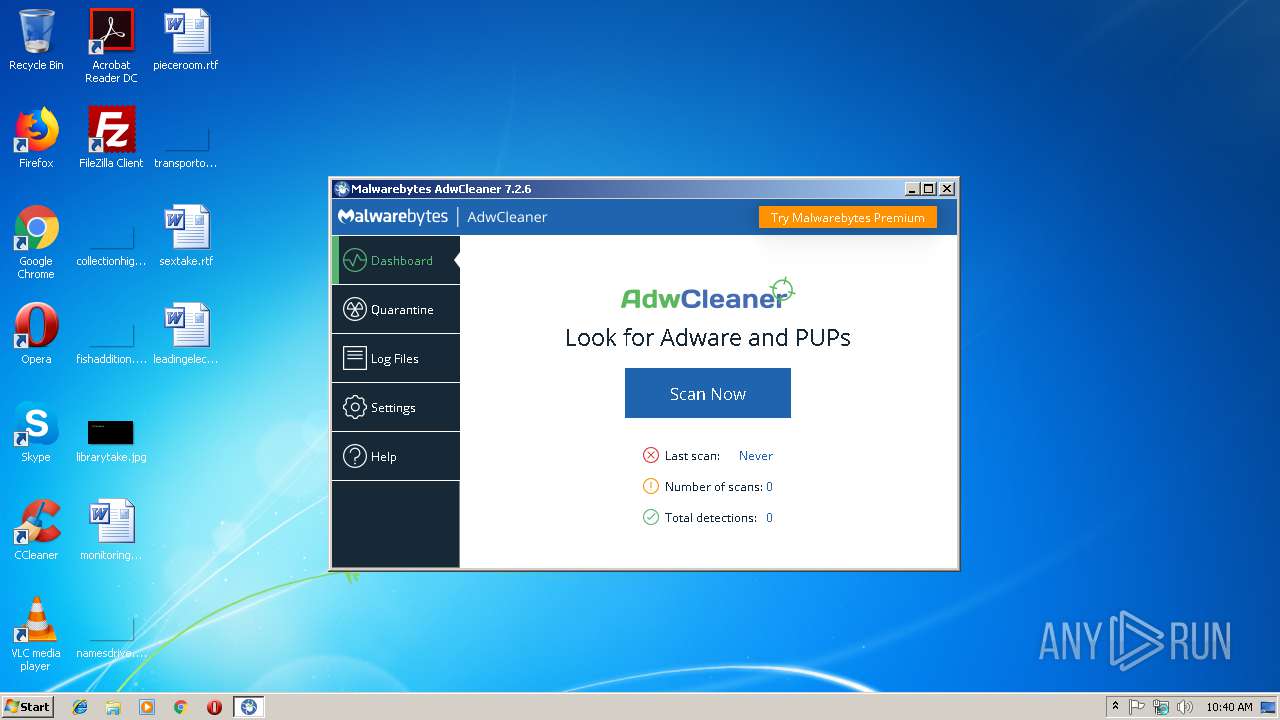The image size is (1280, 720).
Task: Click the Opera icon in taskbar
Action: pyautogui.click(x=214, y=707)
